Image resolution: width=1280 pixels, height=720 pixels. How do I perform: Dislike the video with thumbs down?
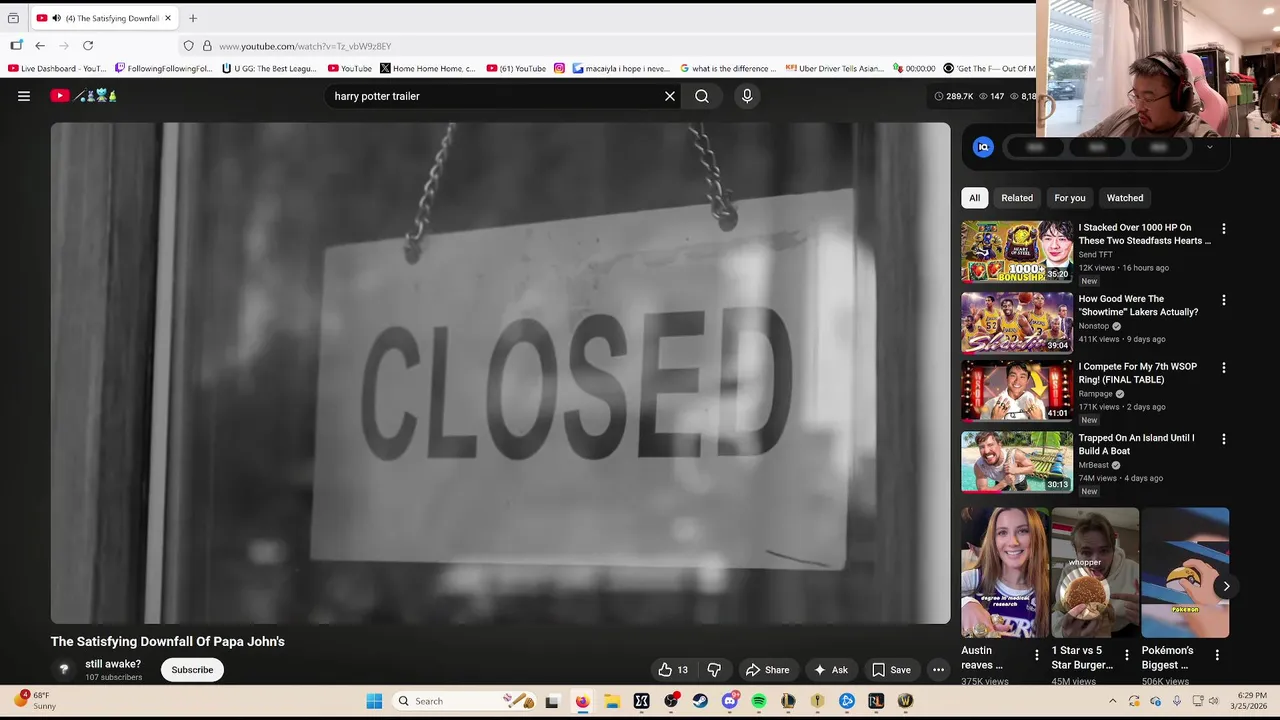[714, 670]
